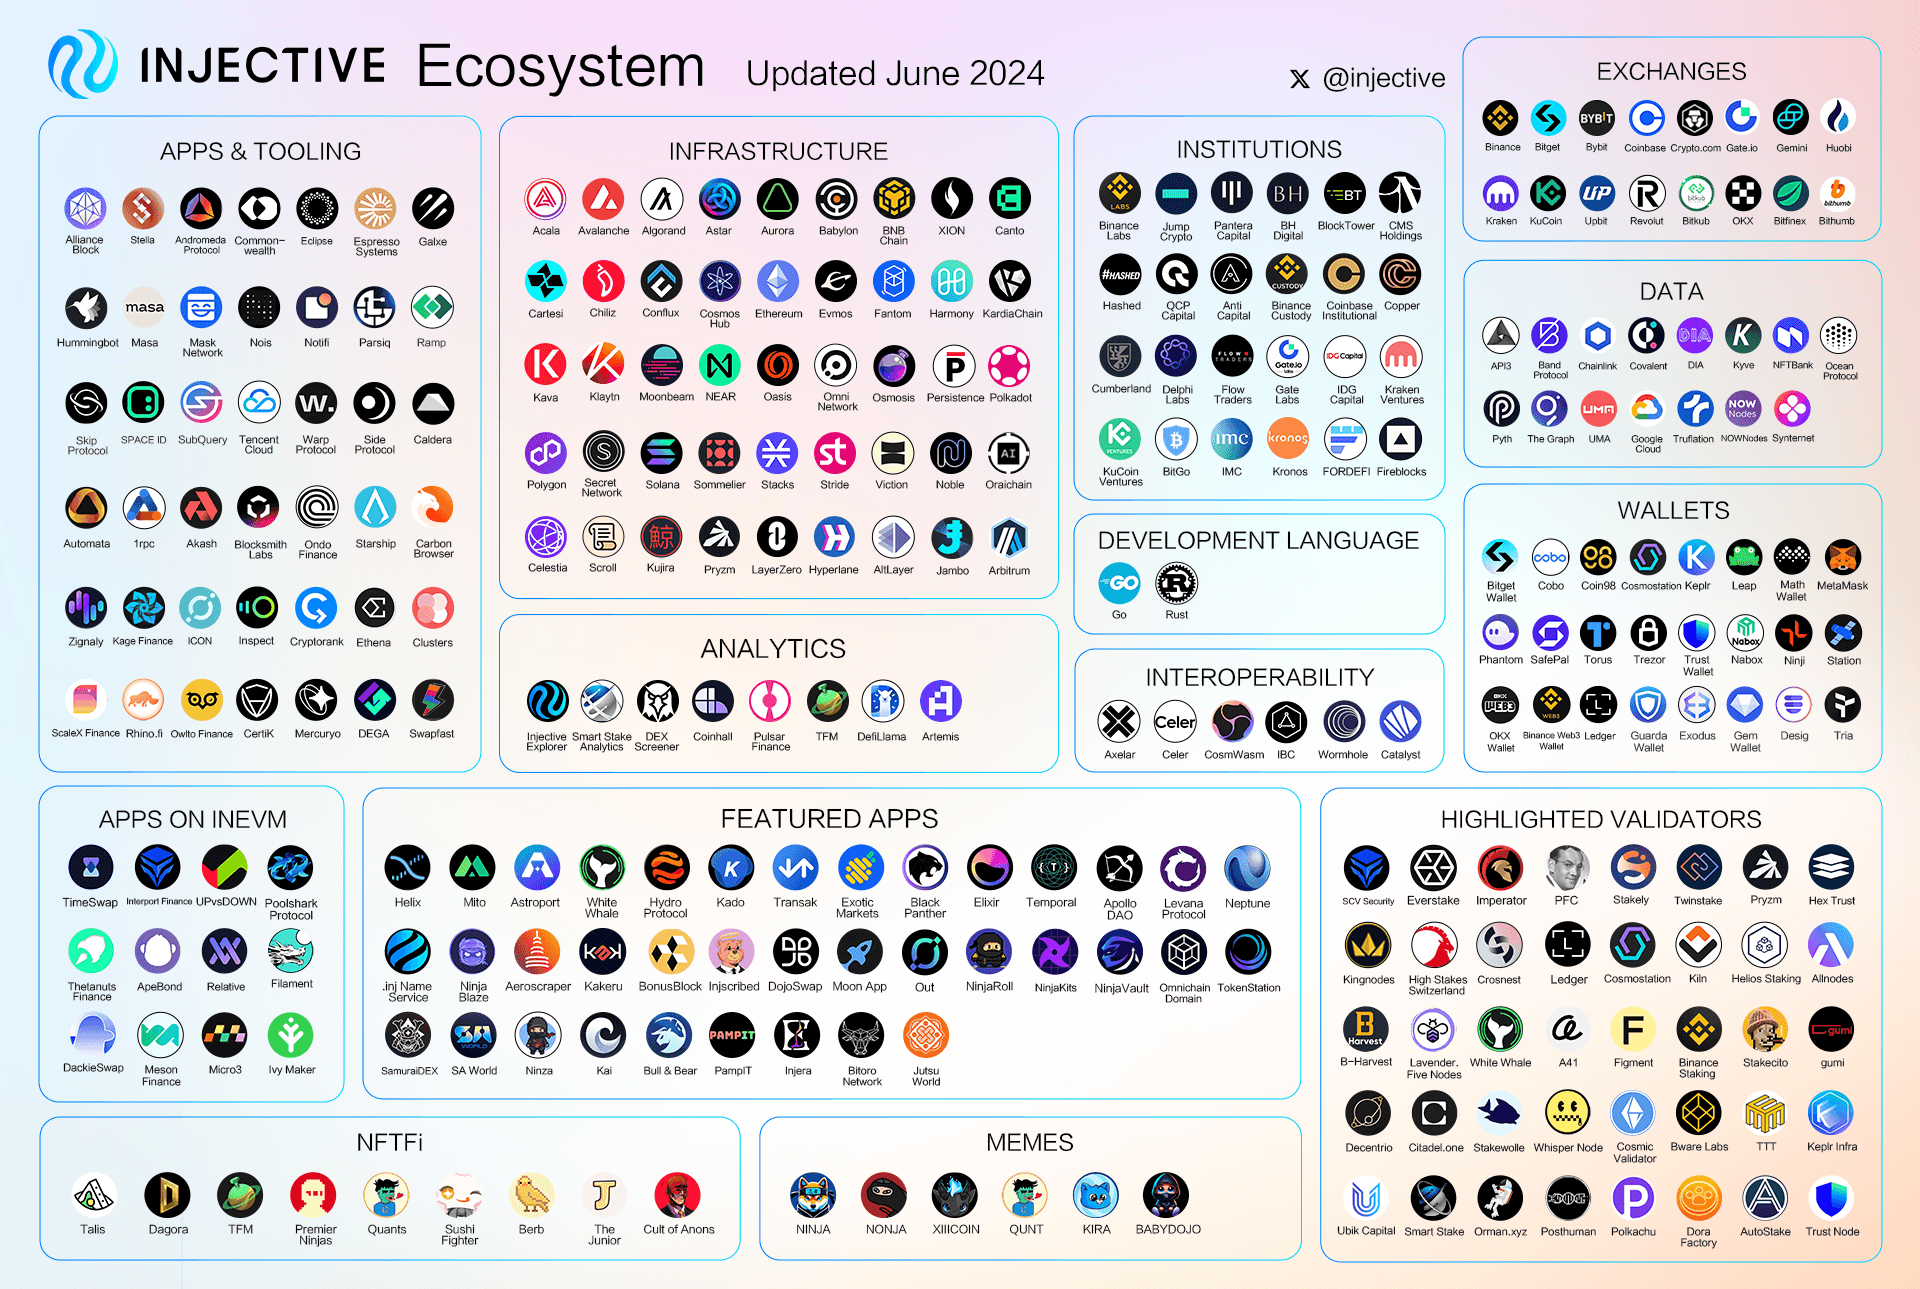The width and height of the screenshot is (1920, 1289).
Task: Click the Injective Explorer icon
Action: [547, 702]
